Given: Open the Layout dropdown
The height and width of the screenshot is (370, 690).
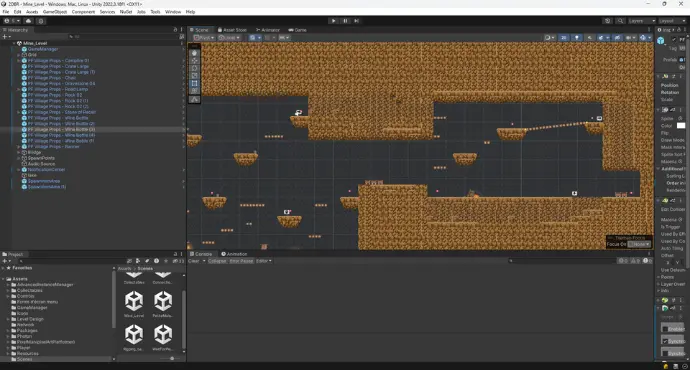Looking at the screenshot, I should (x=672, y=21).
